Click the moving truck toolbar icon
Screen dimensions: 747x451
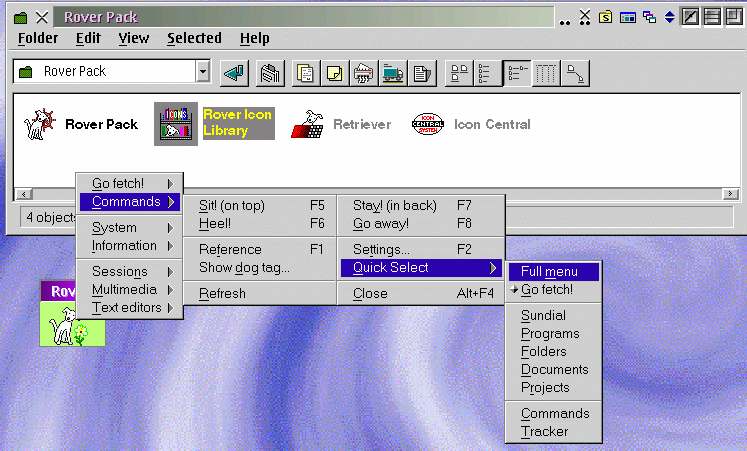coord(393,73)
